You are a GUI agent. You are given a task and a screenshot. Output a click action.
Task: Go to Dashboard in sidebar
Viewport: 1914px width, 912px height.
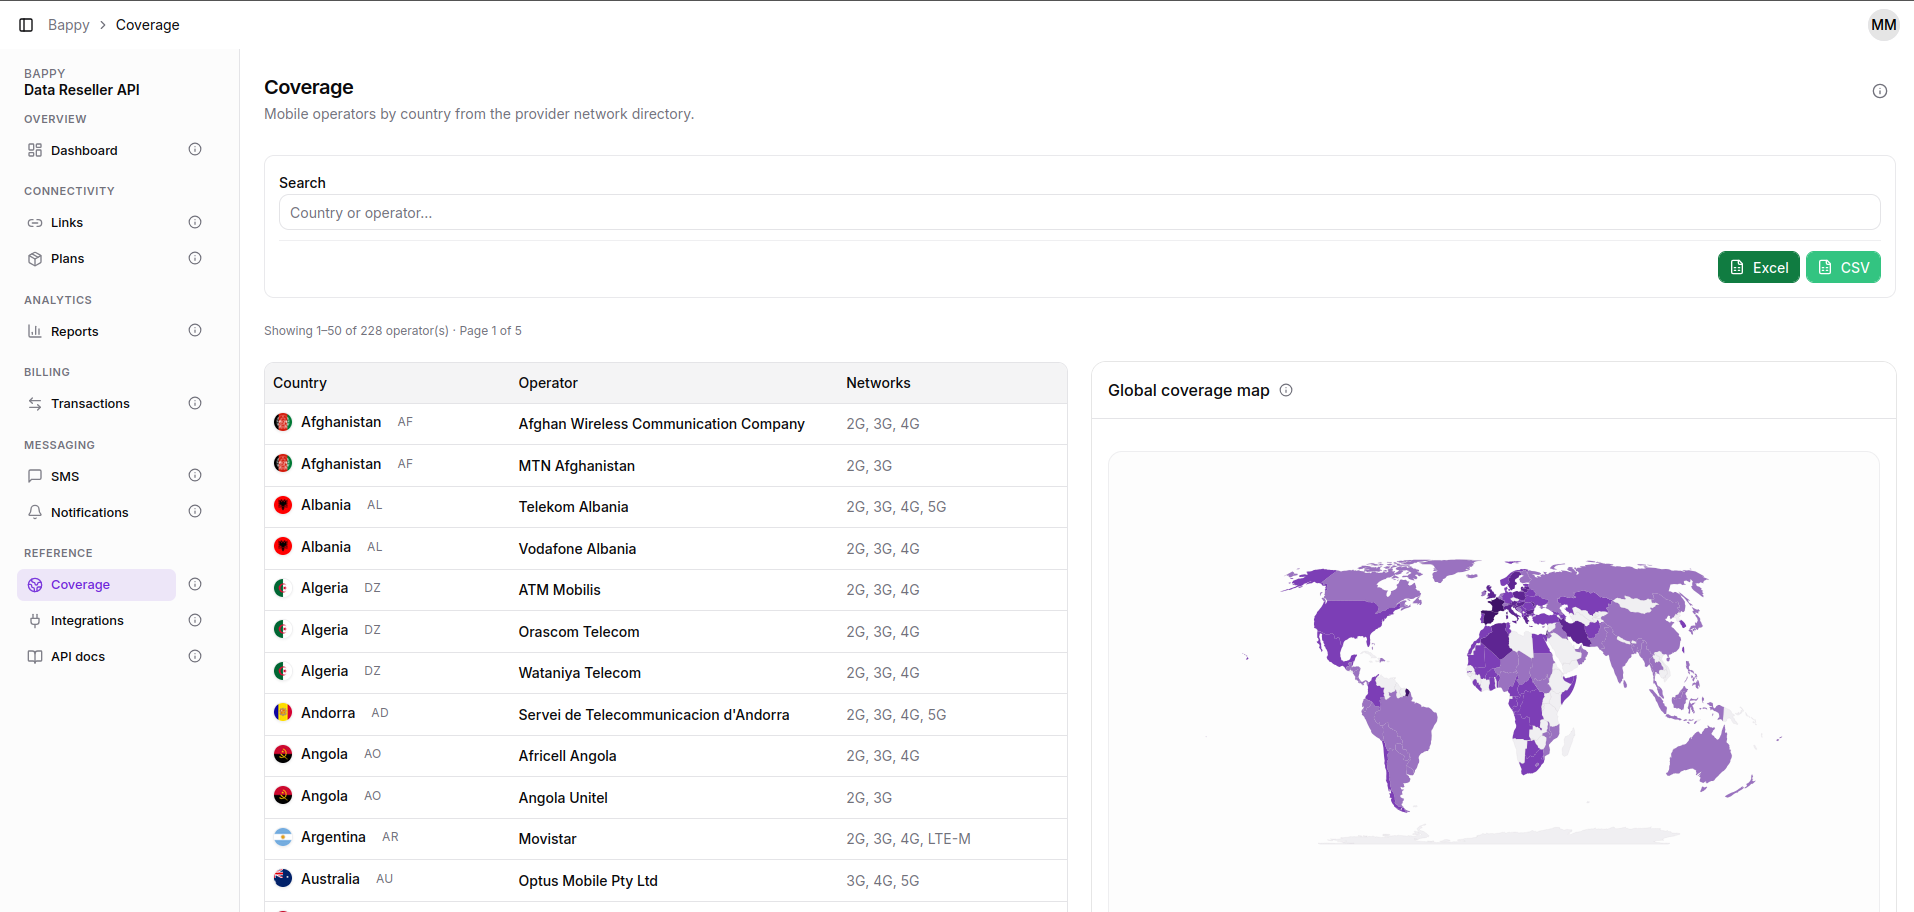(x=97, y=150)
